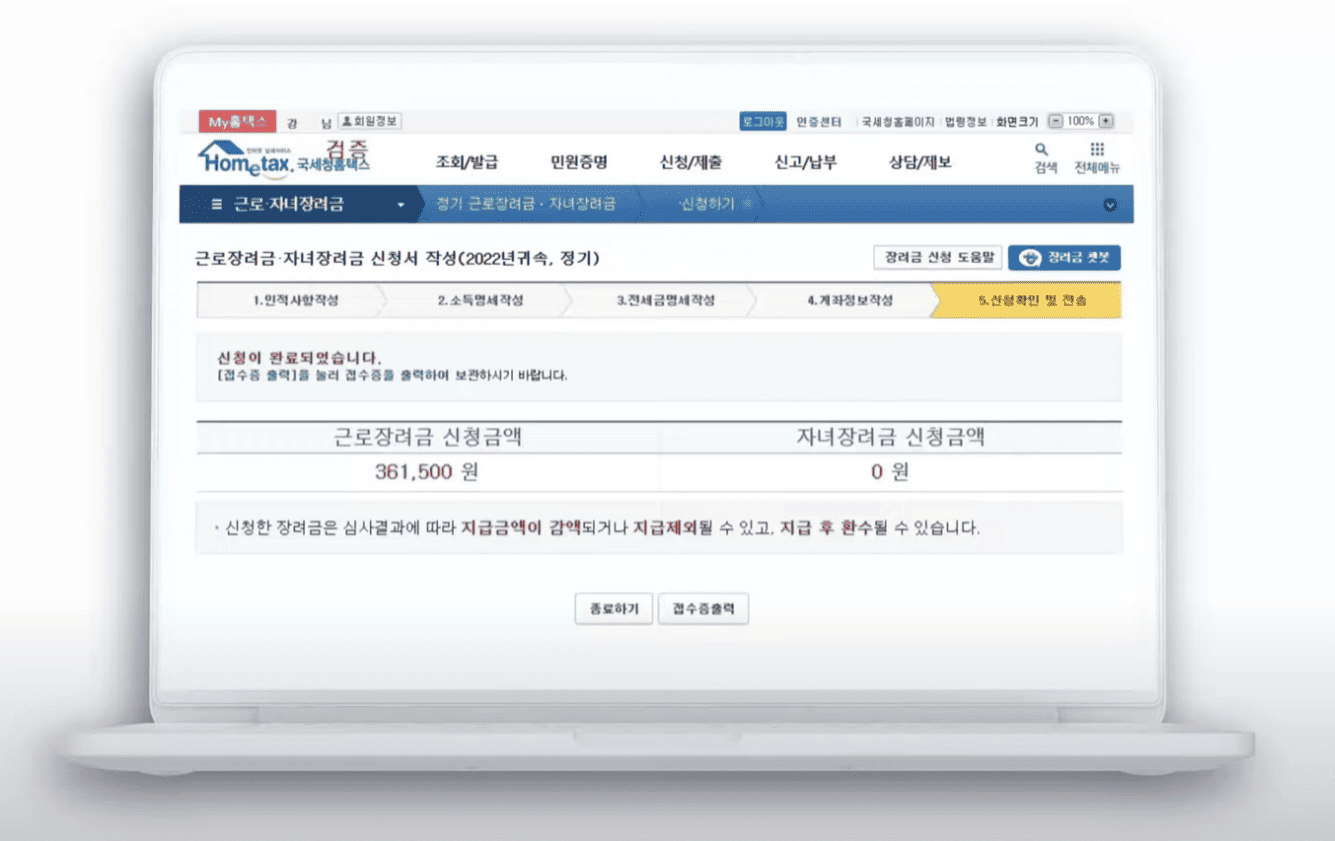Expand the 근로·자녀장려금 dropdown arrow
1335x841 pixels.
pyautogui.click(x=400, y=205)
